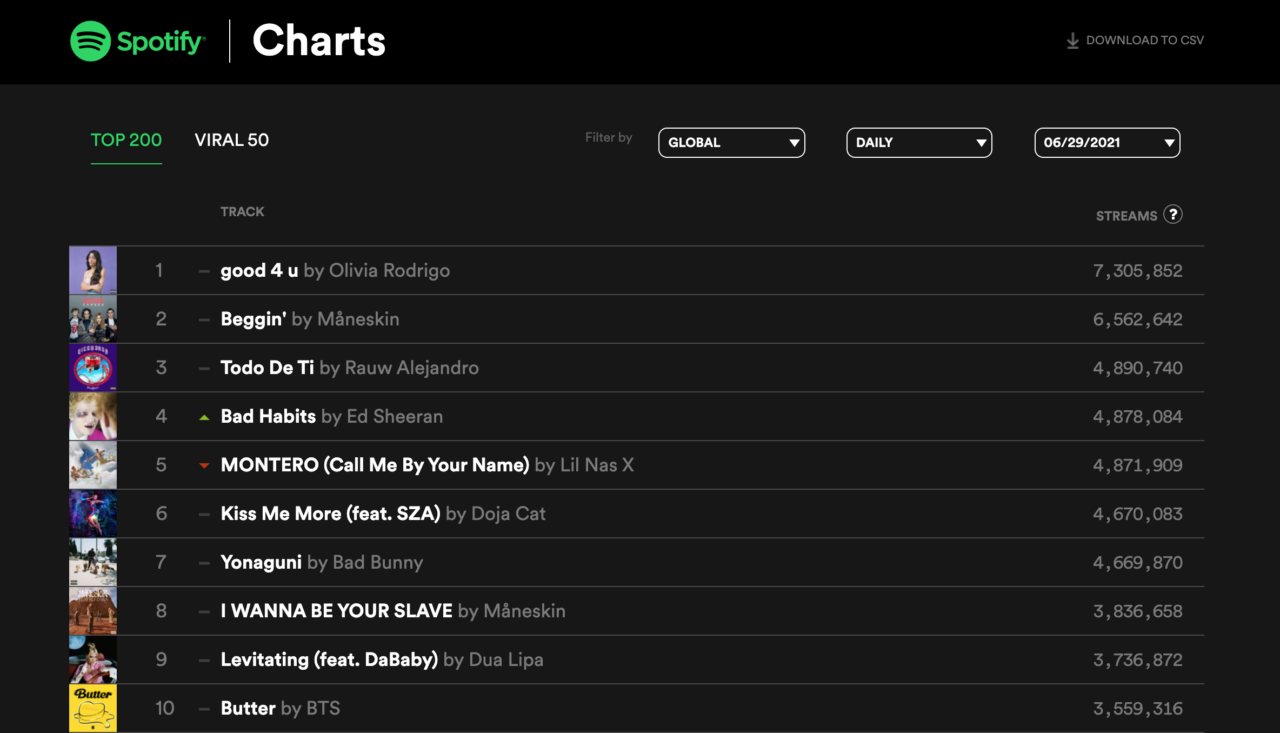Switch to the VIRAL 50 tab
Viewport: 1280px width, 733px height.
pos(232,140)
